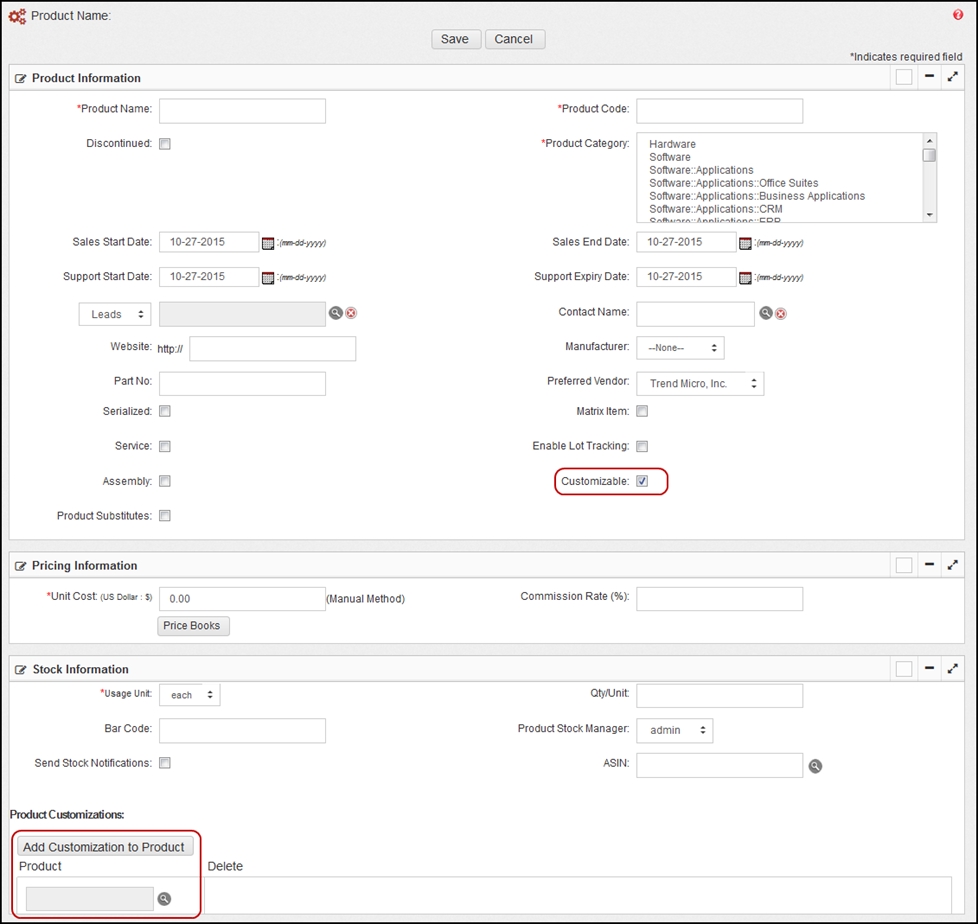Click search icon next to Contact Name

(x=766, y=313)
